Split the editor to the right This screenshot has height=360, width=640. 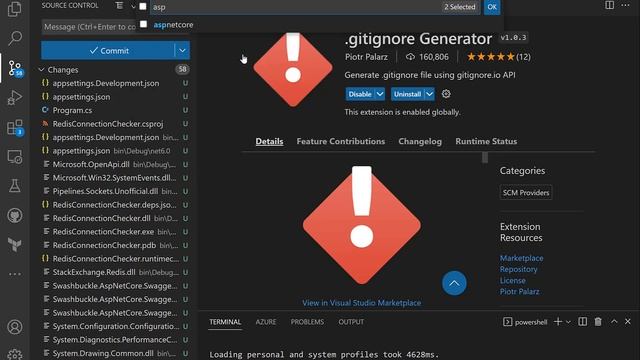(x=609, y=5)
